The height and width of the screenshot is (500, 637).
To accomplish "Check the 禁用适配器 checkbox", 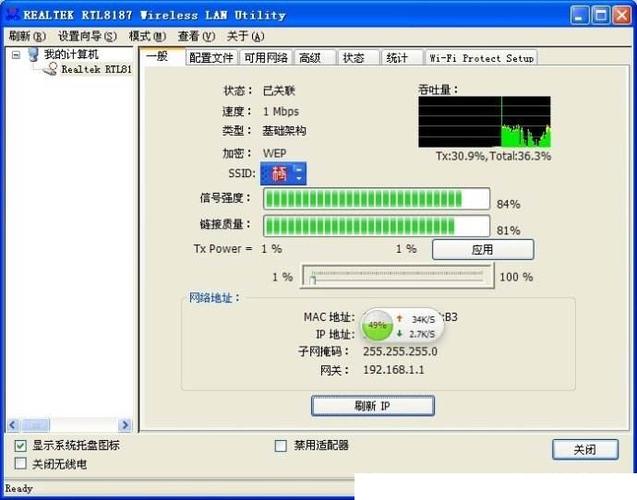I will tap(281, 446).
